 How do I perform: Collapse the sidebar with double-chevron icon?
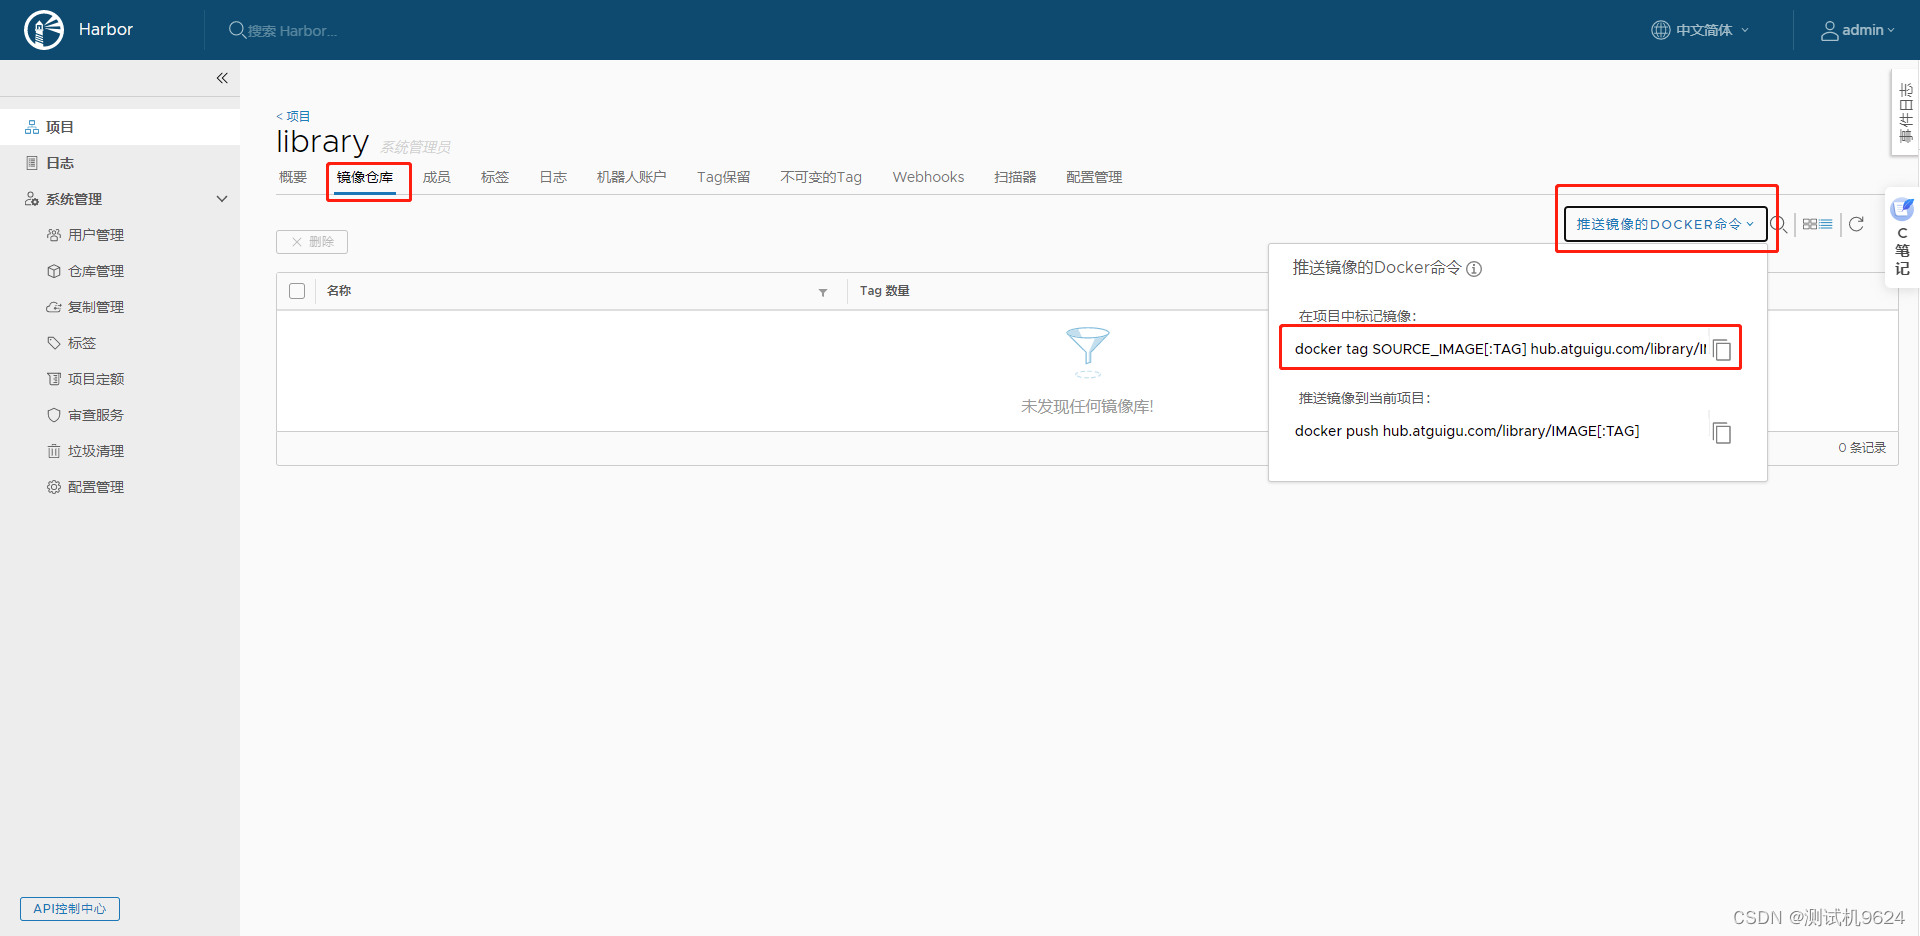[222, 78]
